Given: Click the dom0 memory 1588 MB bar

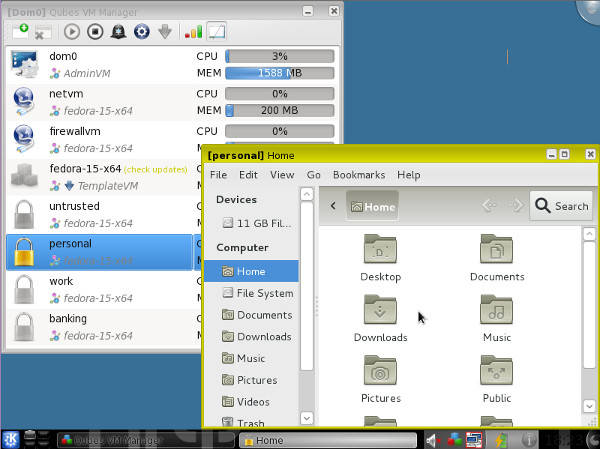Looking at the screenshot, I should tap(280, 73).
